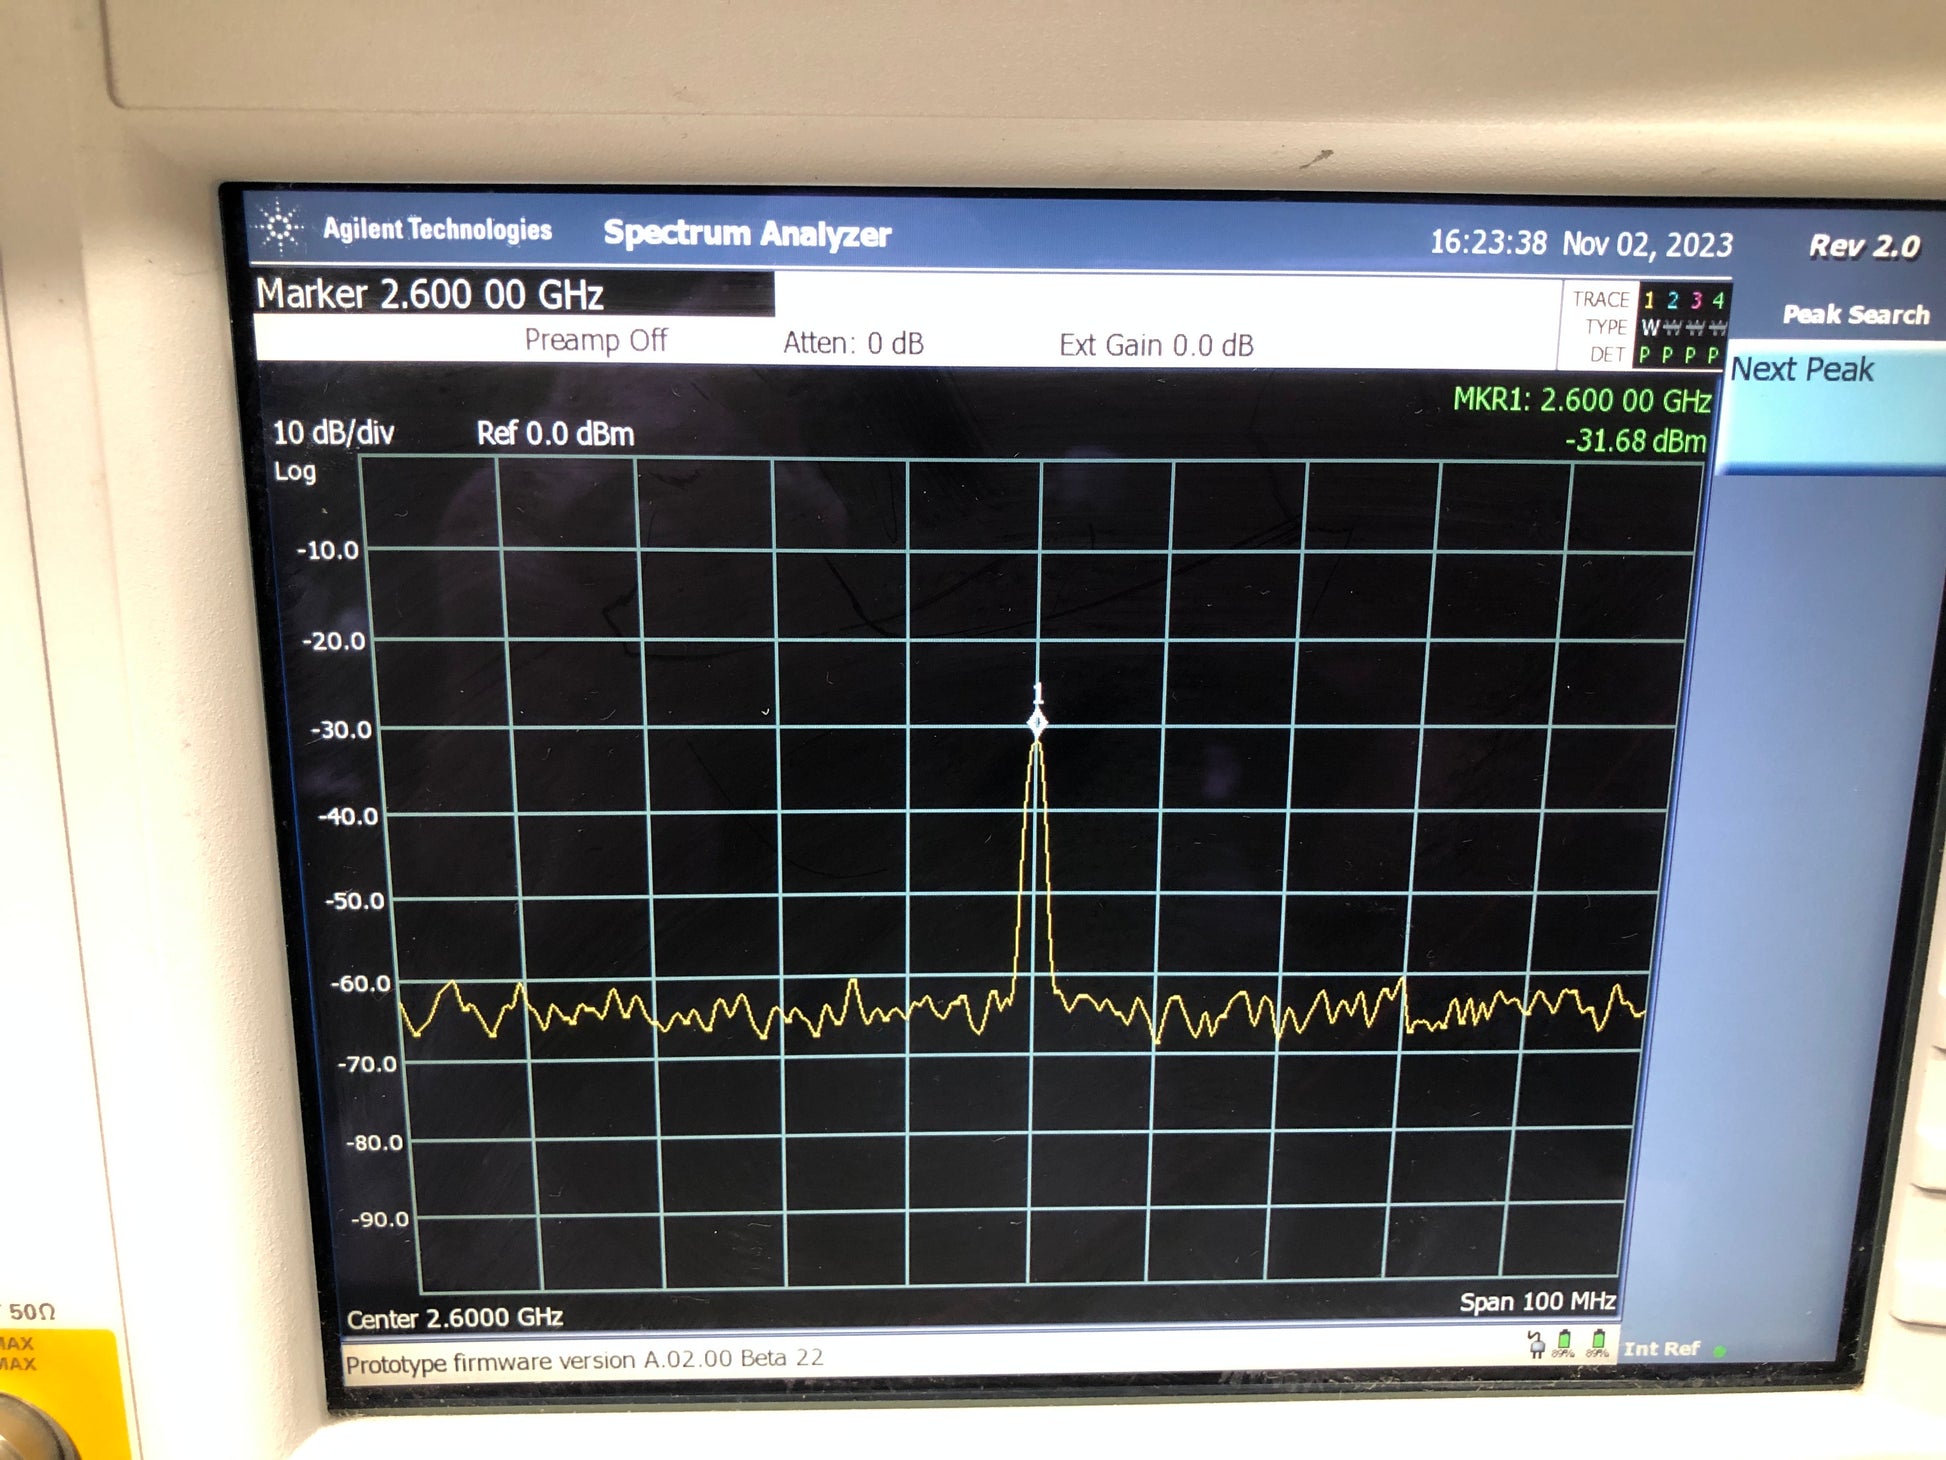The height and width of the screenshot is (1460, 1946).
Task: Select trace 2 in the TRACE indicator
Action: click(x=1672, y=300)
